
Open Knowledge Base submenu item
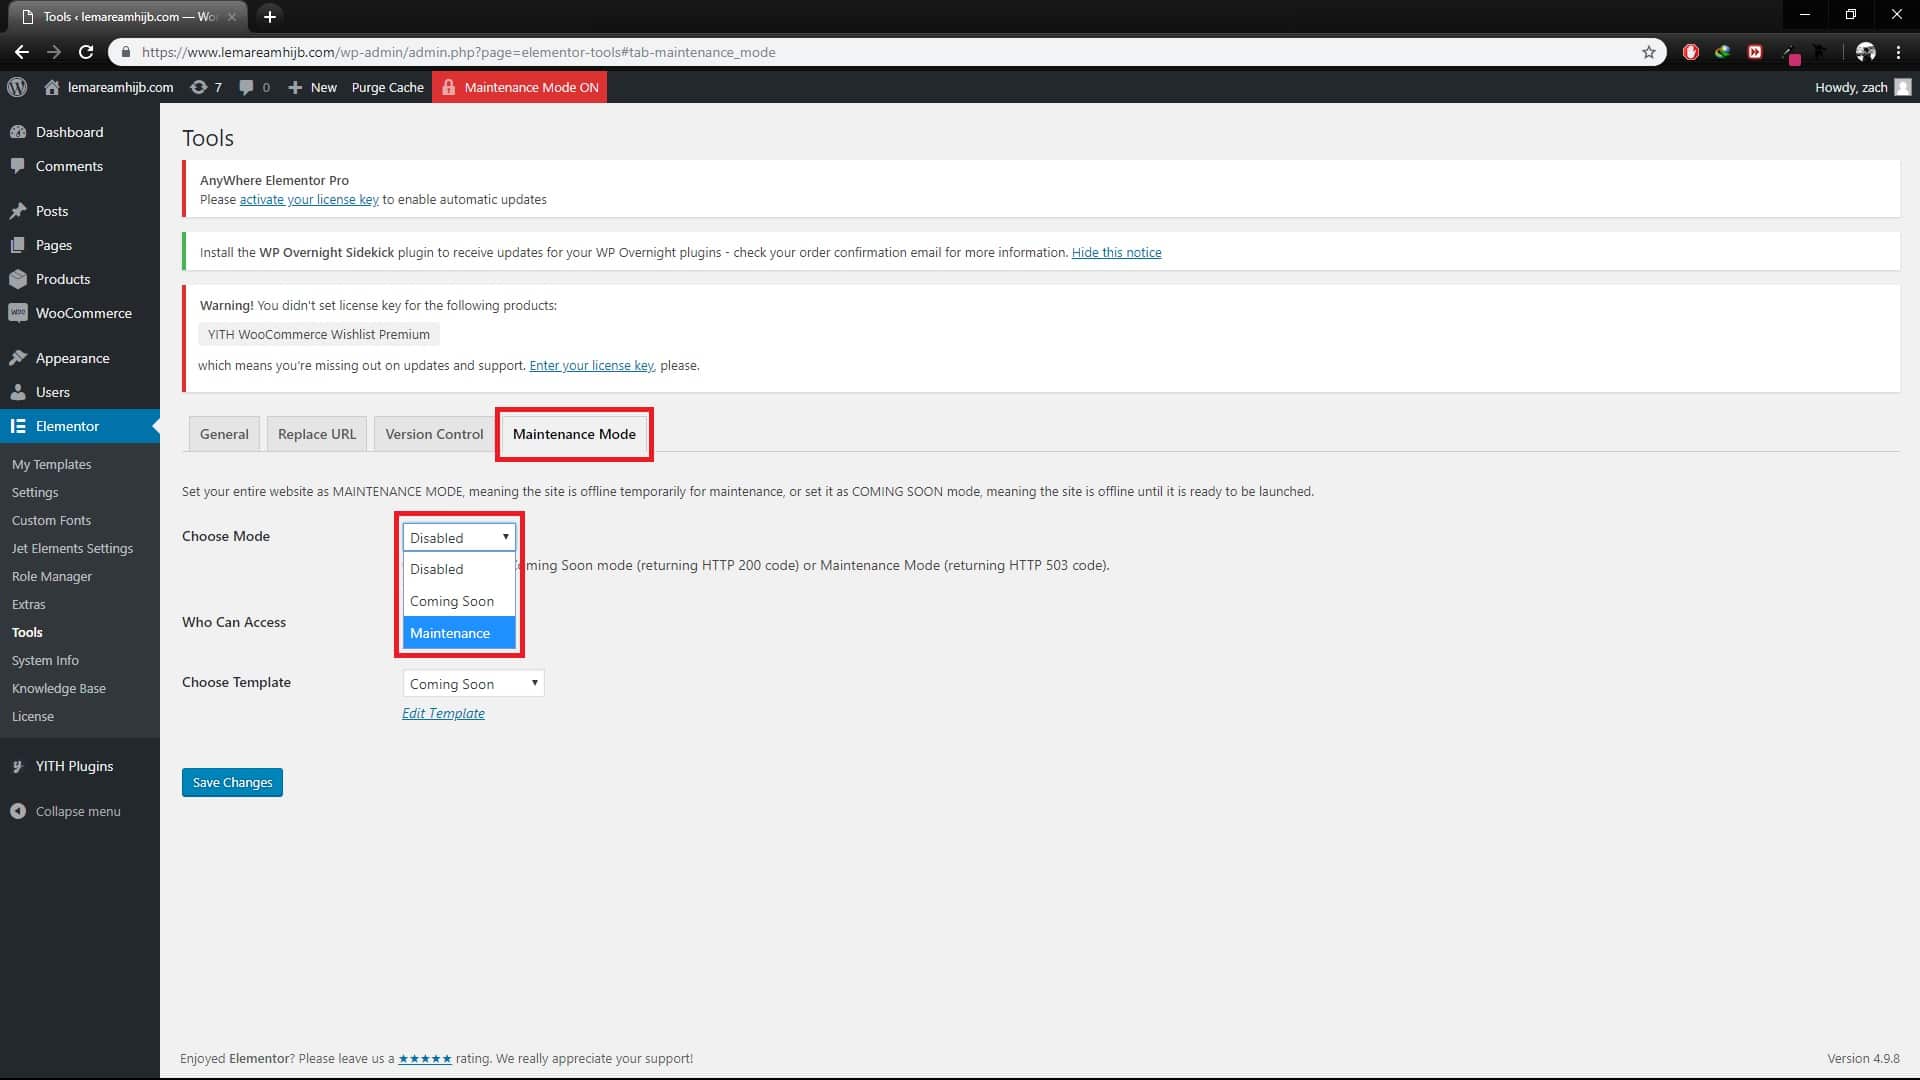click(58, 688)
